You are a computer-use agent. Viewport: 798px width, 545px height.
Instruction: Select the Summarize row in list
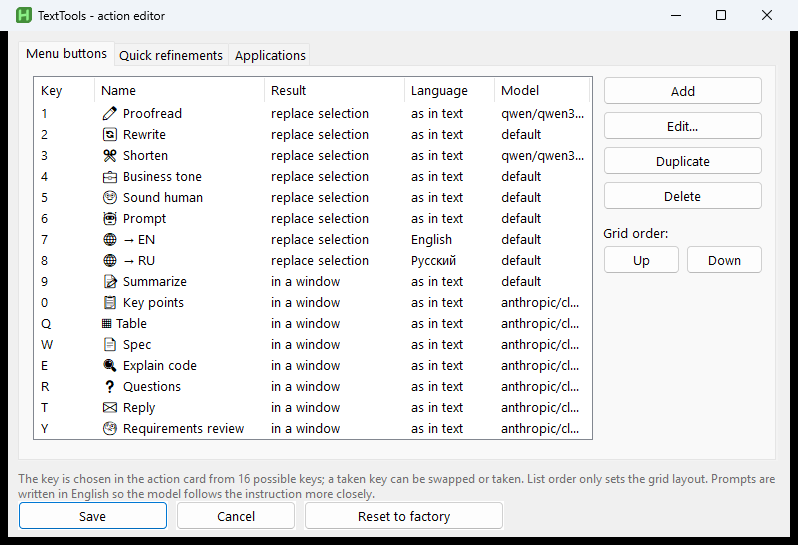(x=312, y=281)
